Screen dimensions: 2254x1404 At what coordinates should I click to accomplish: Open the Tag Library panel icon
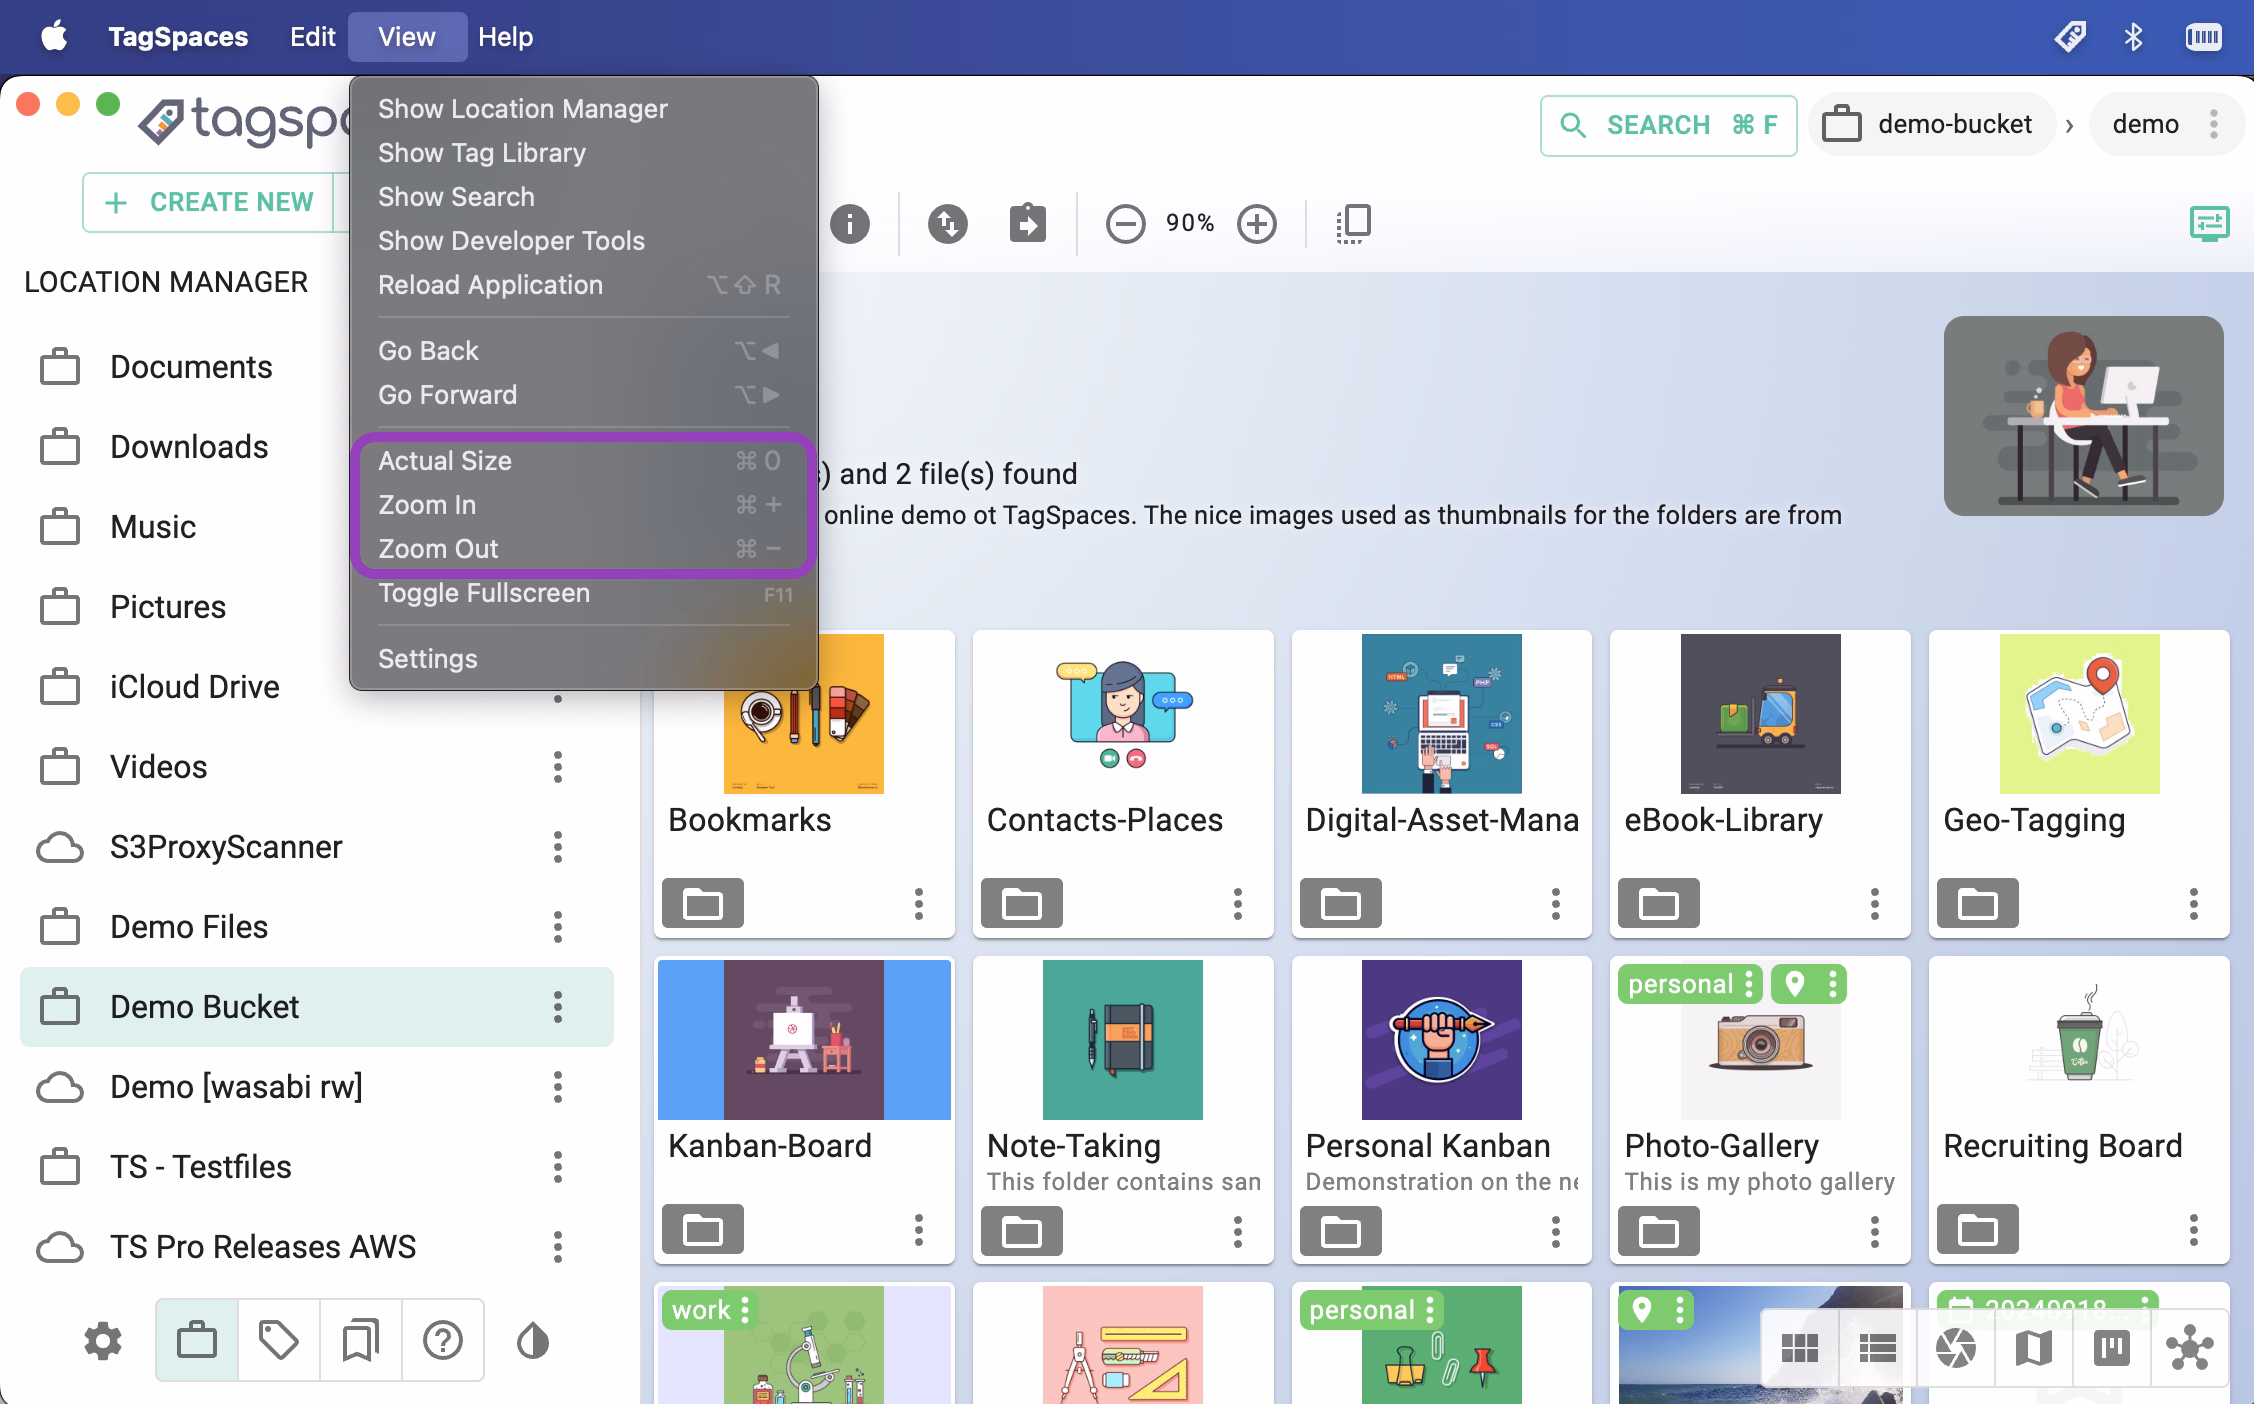tap(277, 1340)
